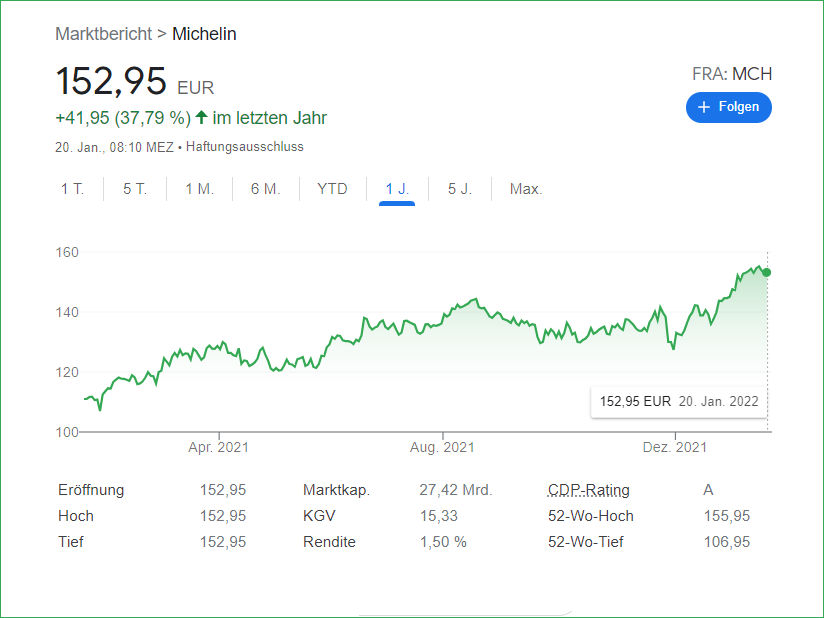824x618 pixels.
Task: Switch to the 1 T. range tab
Action: pos(73,189)
